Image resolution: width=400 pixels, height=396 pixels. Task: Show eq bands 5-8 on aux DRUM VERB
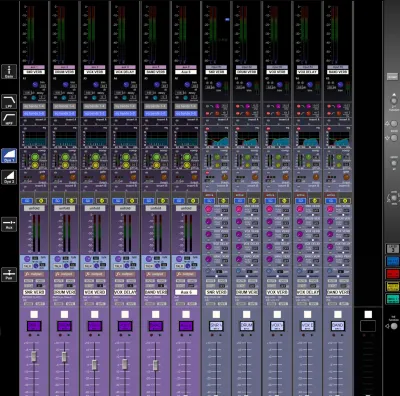(64, 113)
